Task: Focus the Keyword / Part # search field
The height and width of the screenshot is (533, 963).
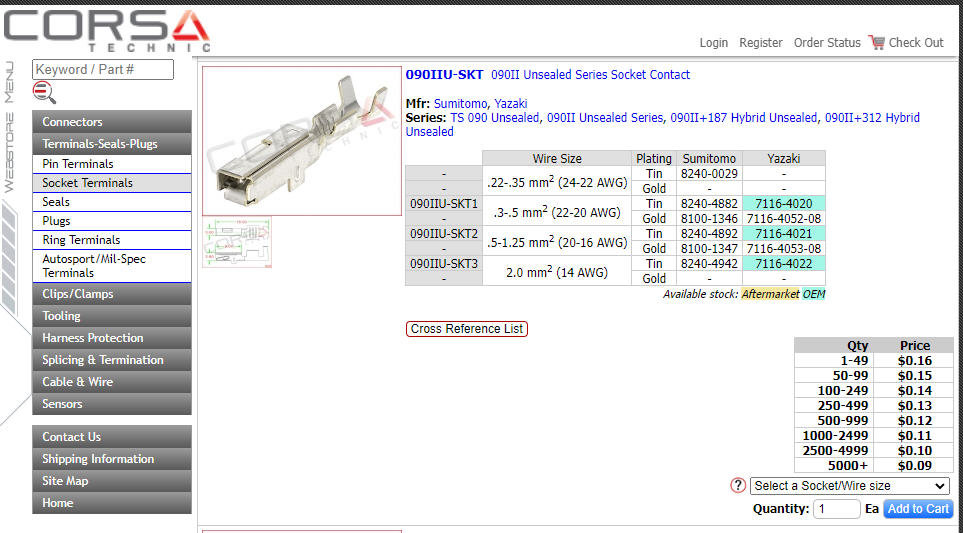Action: tap(103, 69)
